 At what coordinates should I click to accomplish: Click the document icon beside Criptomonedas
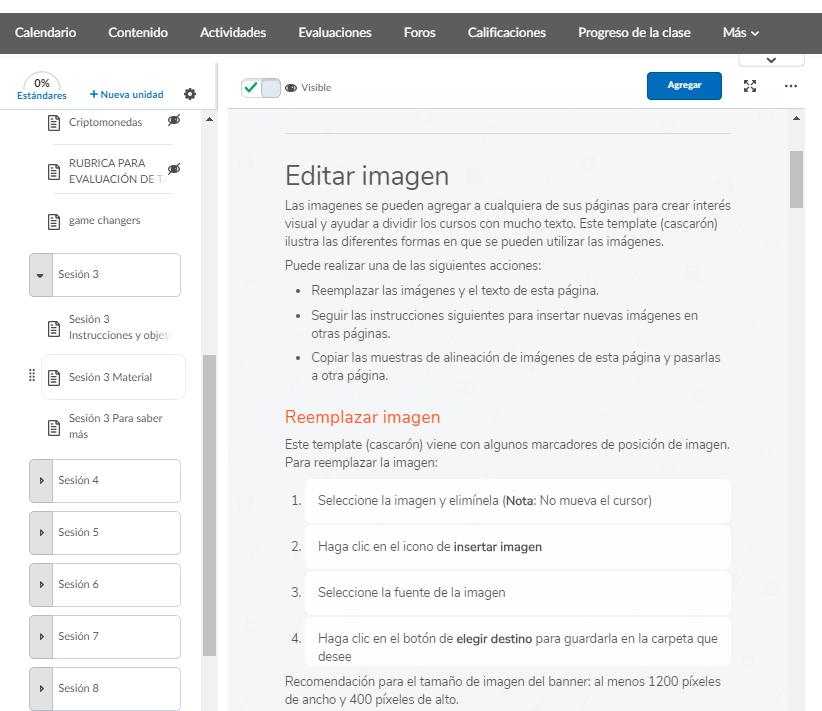pos(55,123)
